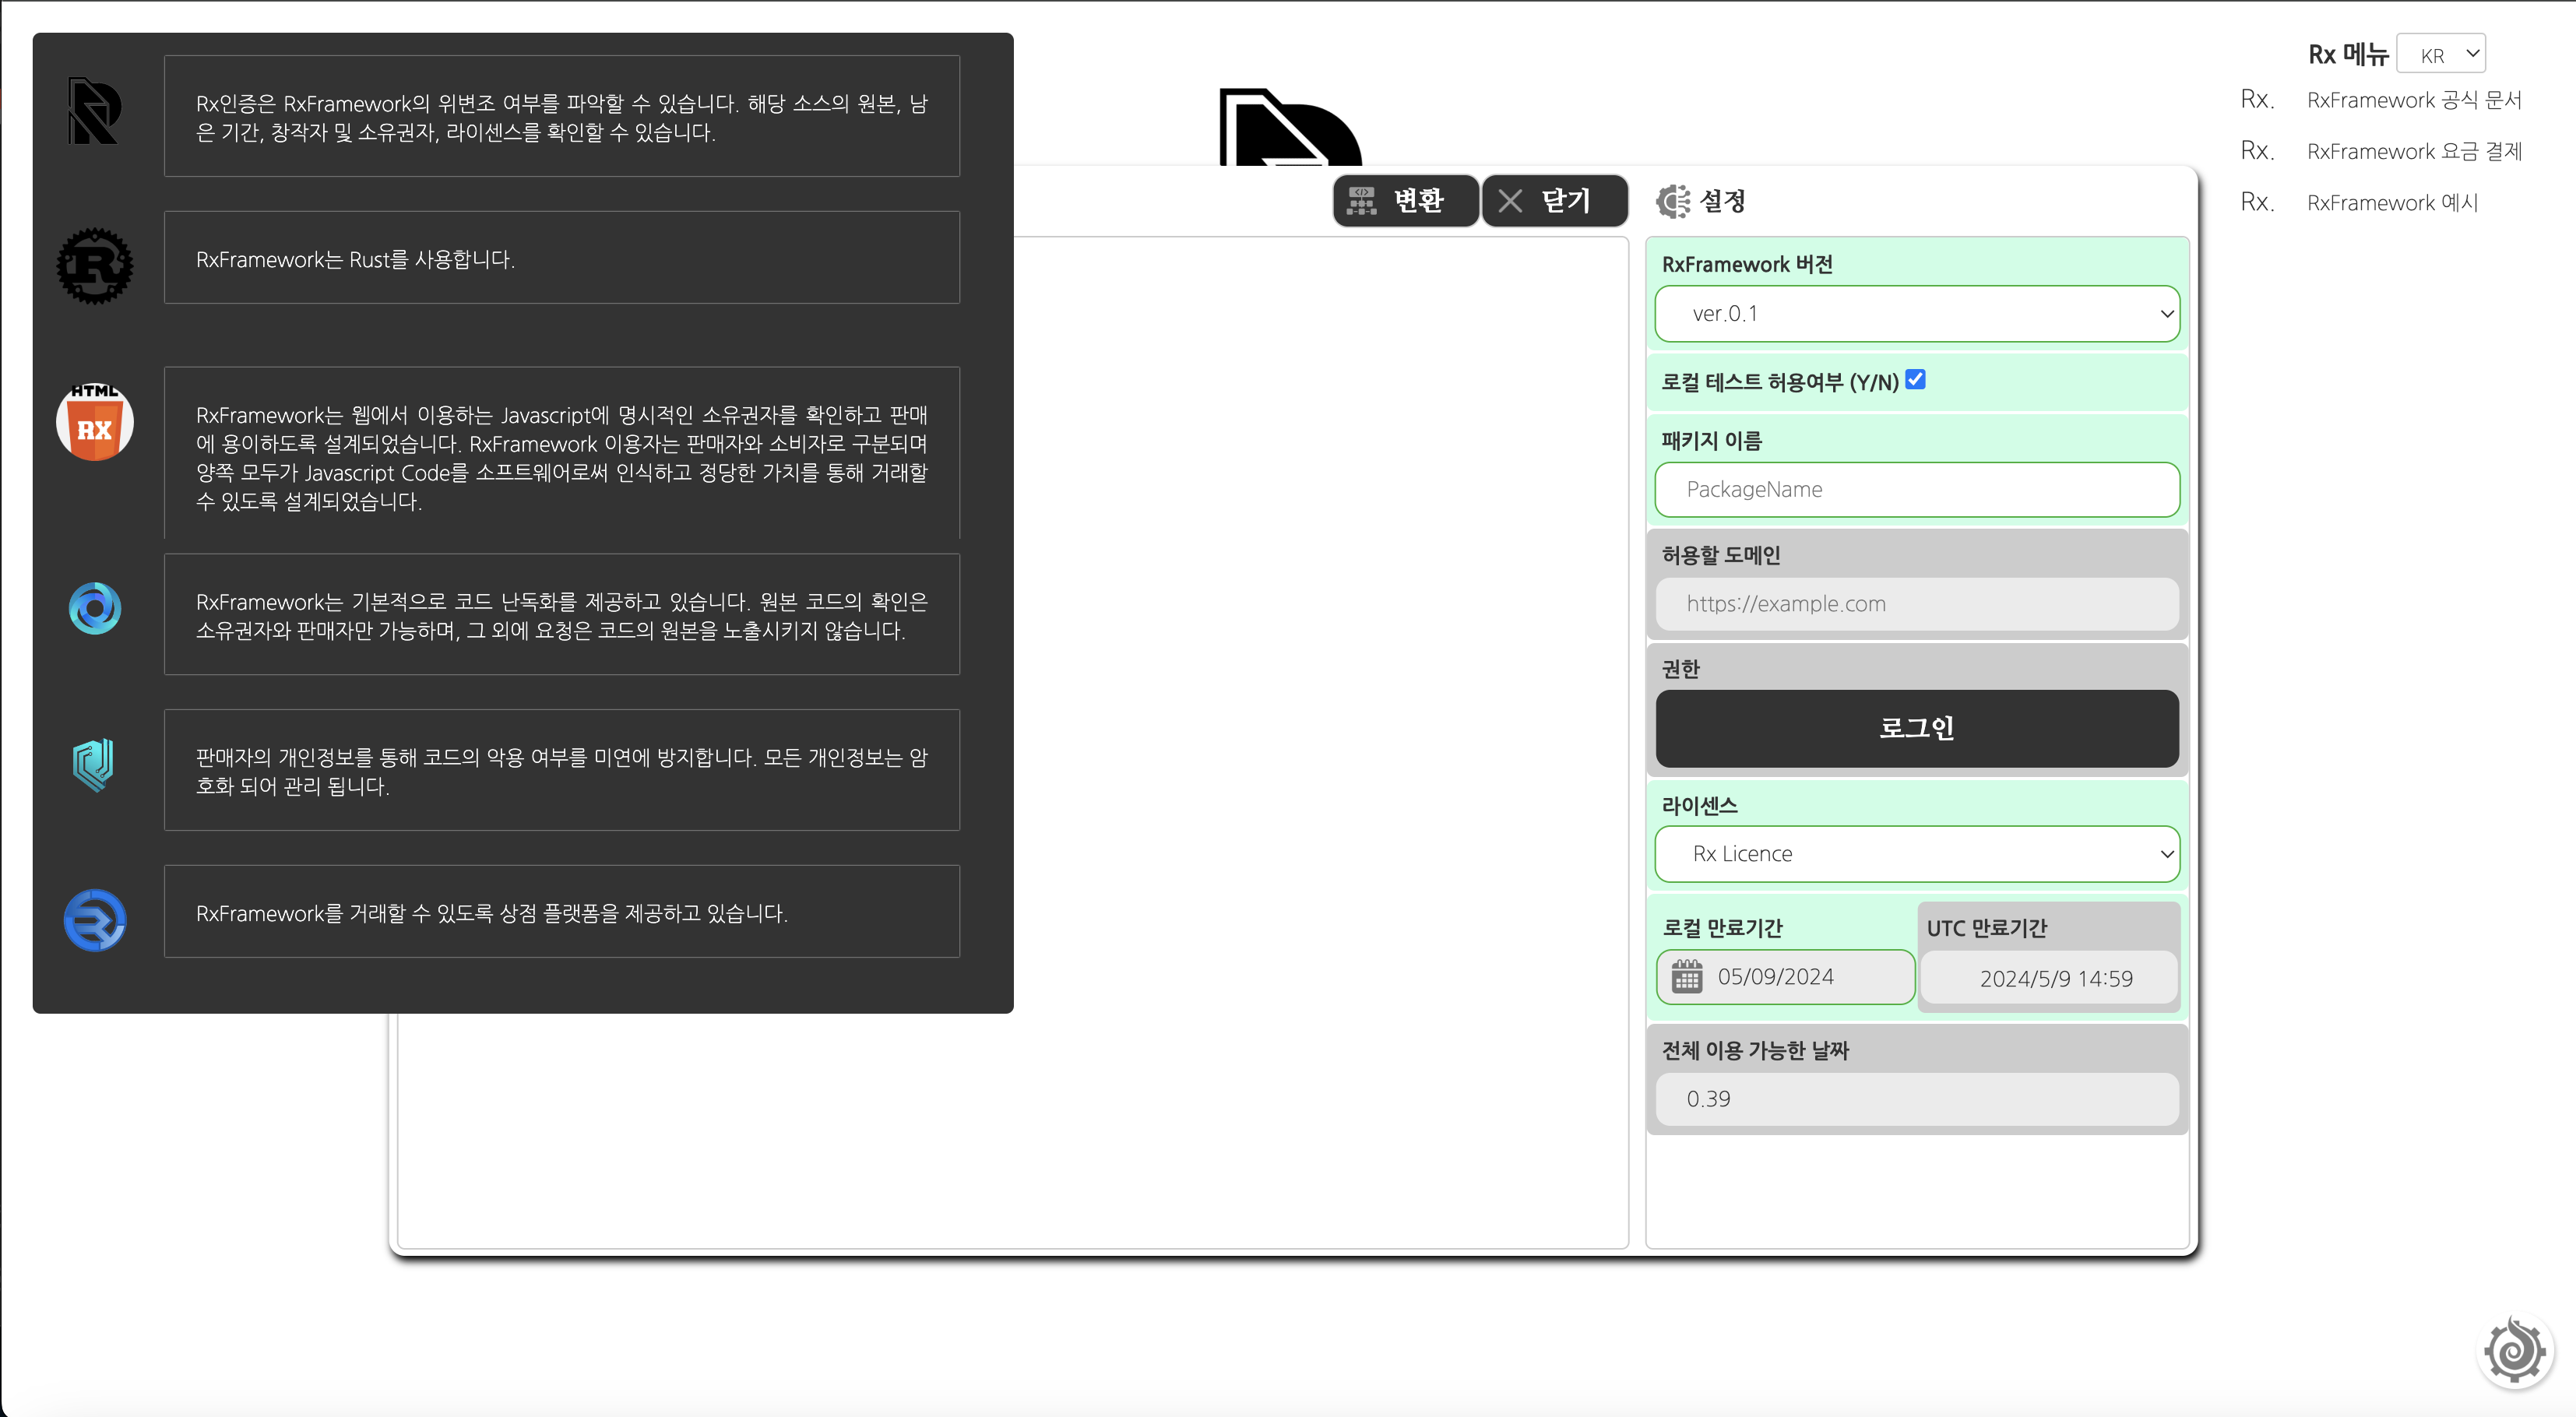Open RxFramework 공식 문서 link
Screen dimensions: 2576x1417
pos(2414,100)
